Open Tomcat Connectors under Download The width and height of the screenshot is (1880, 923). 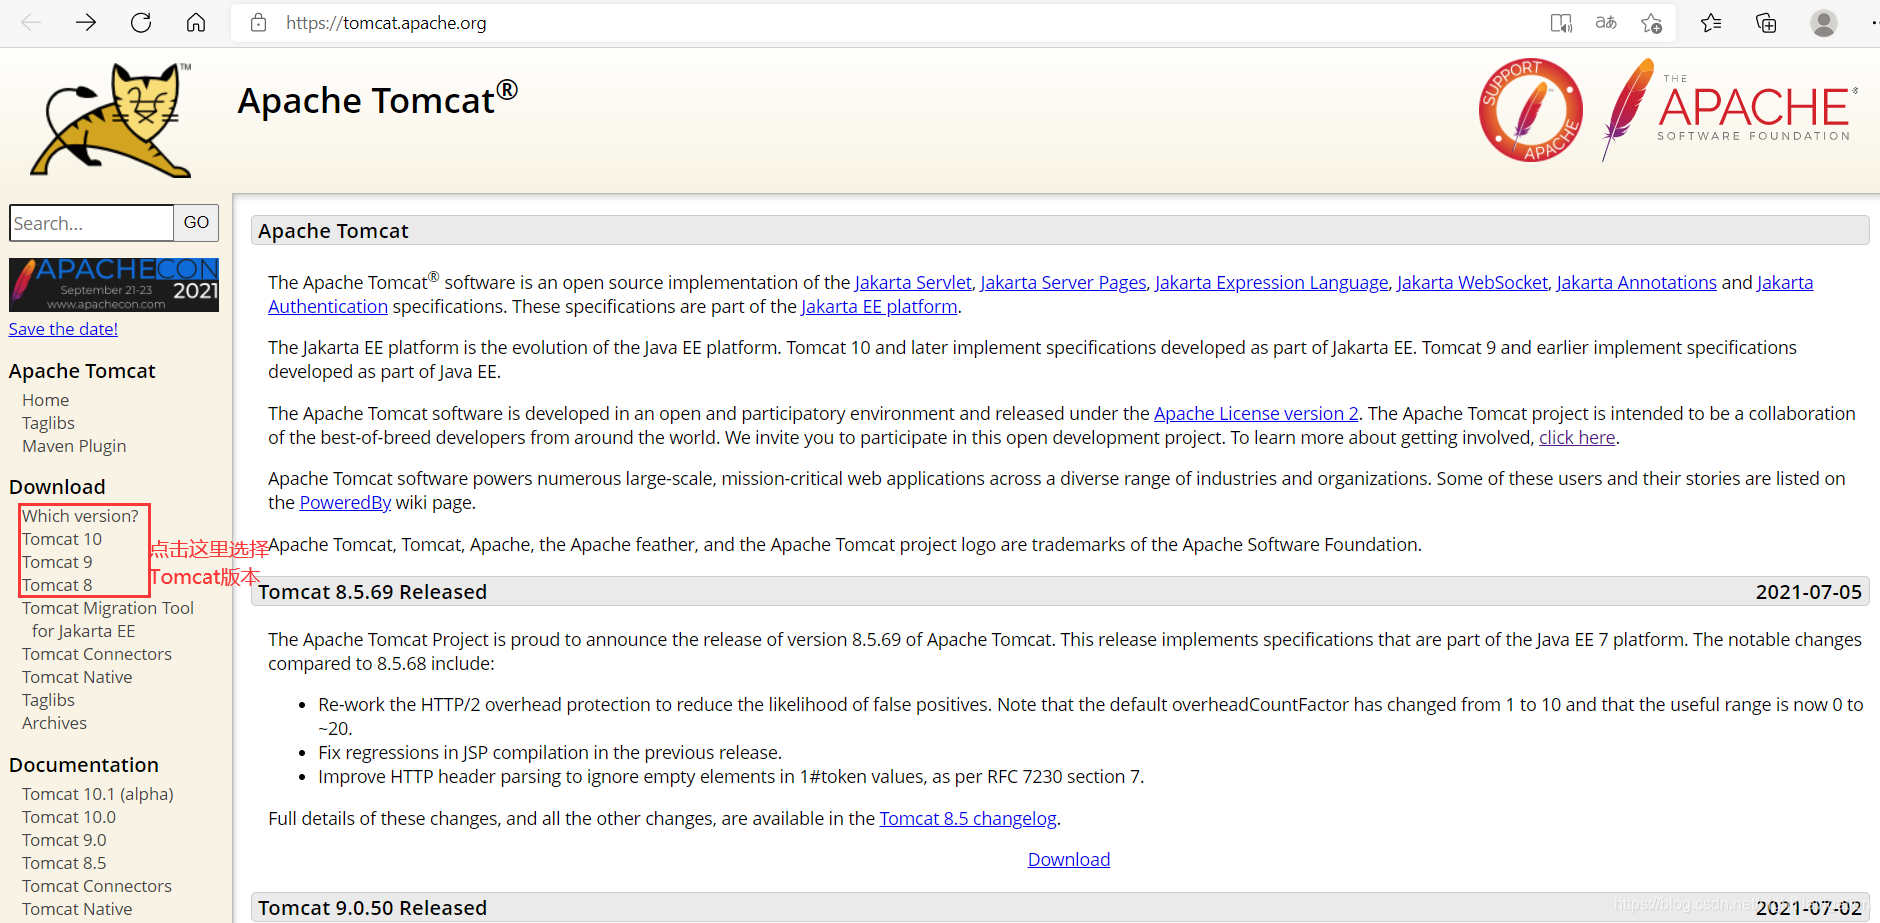click(97, 654)
